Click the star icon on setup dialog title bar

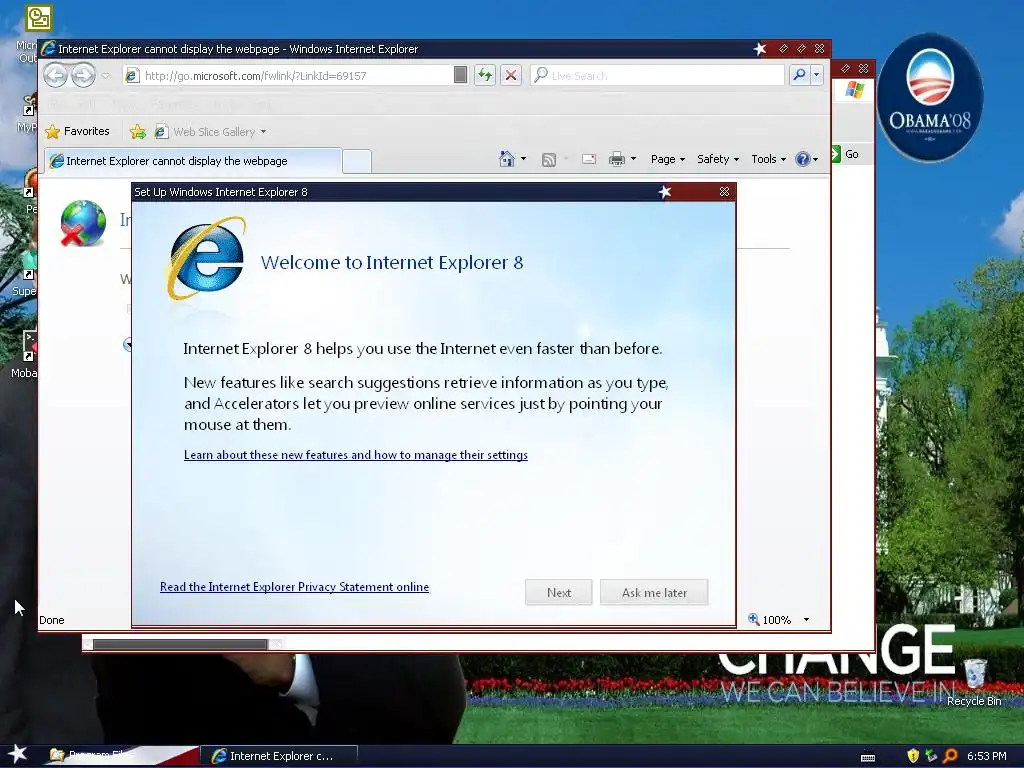click(x=665, y=192)
